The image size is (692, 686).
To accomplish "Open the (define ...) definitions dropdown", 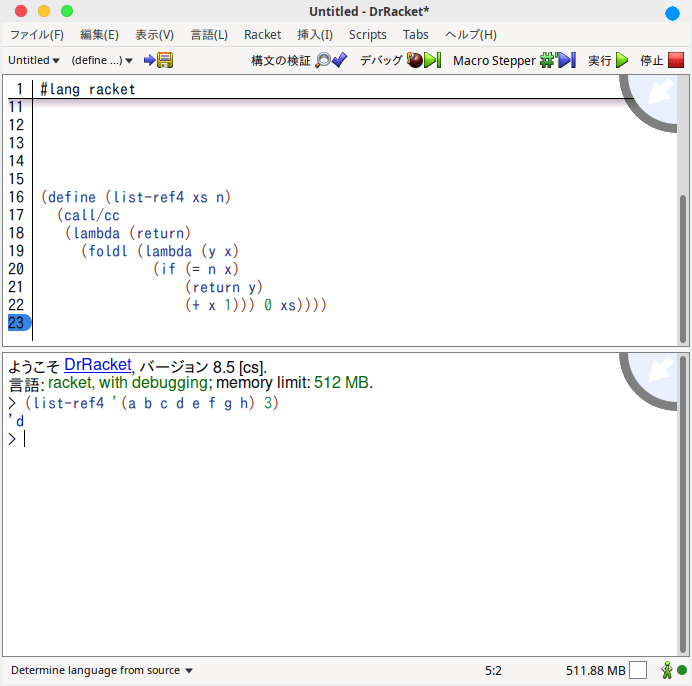I will [102, 60].
